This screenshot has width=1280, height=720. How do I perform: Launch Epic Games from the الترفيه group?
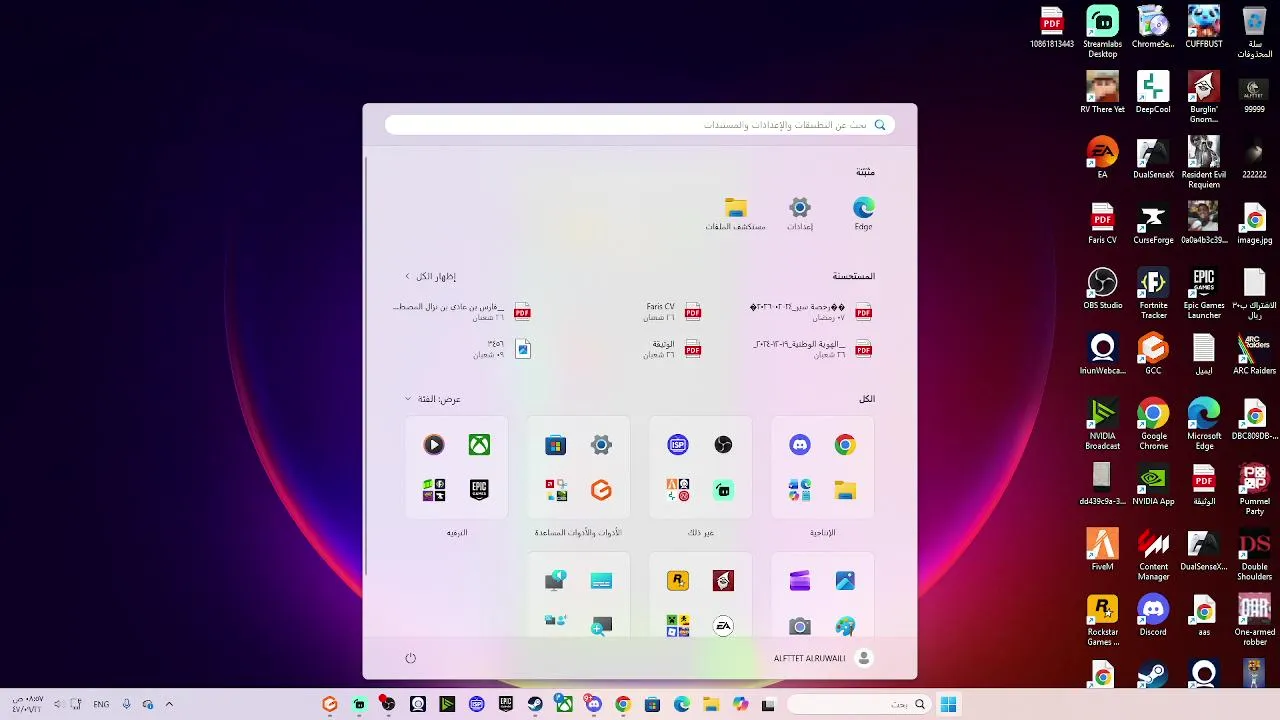click(479, 490)
